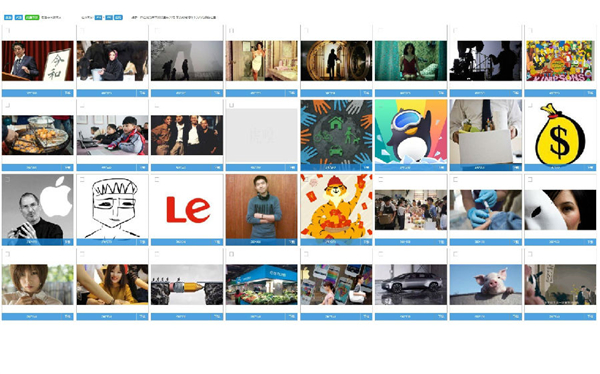Open the tiger with red envelopes illustration
Image resolution: width=600 pixels, height=374 pixels.
coord(336,207)
